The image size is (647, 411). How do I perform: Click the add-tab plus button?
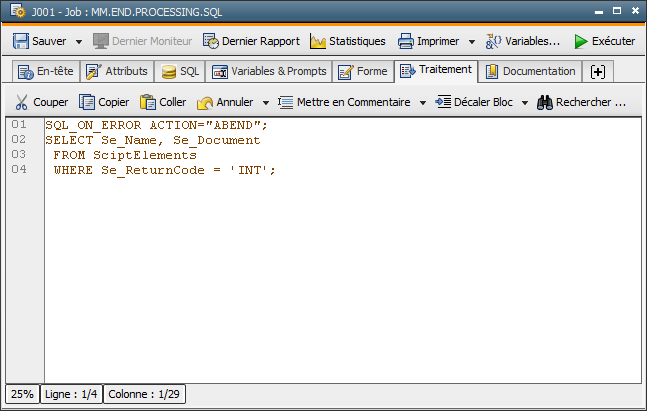pos(598,72)
